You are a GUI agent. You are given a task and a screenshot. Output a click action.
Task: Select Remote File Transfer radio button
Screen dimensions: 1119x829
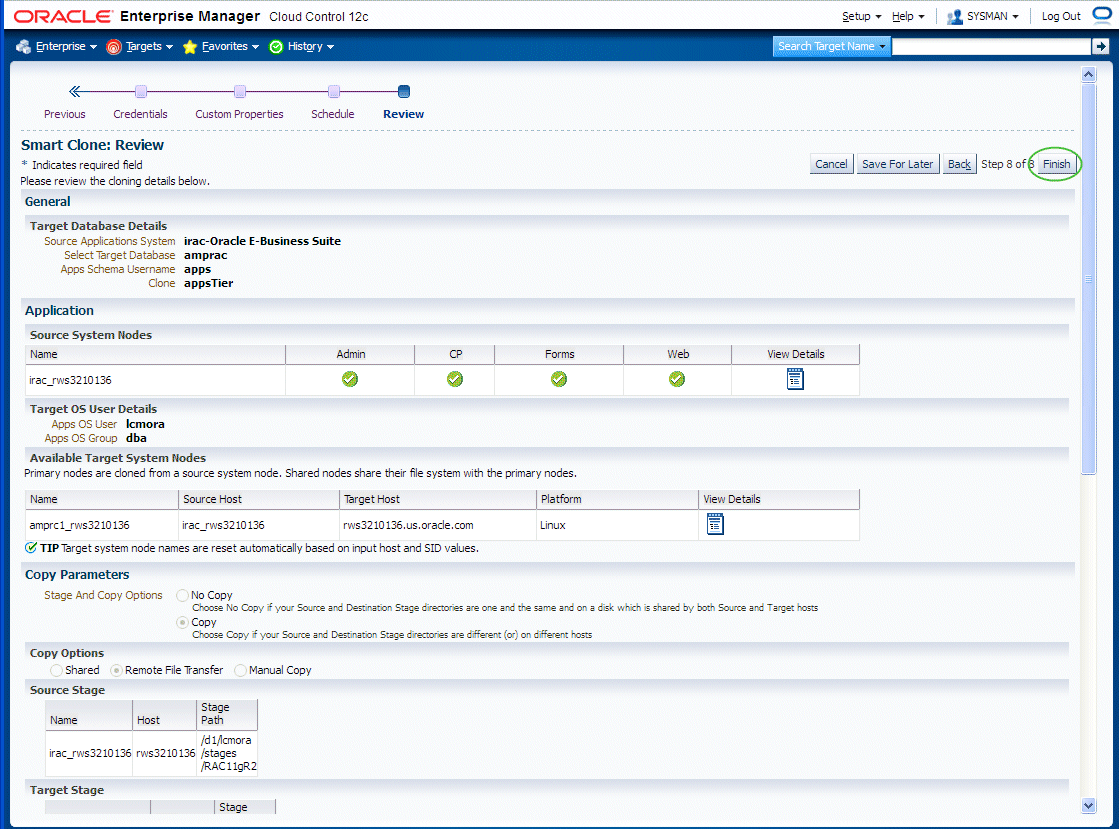tap(116, 670)
